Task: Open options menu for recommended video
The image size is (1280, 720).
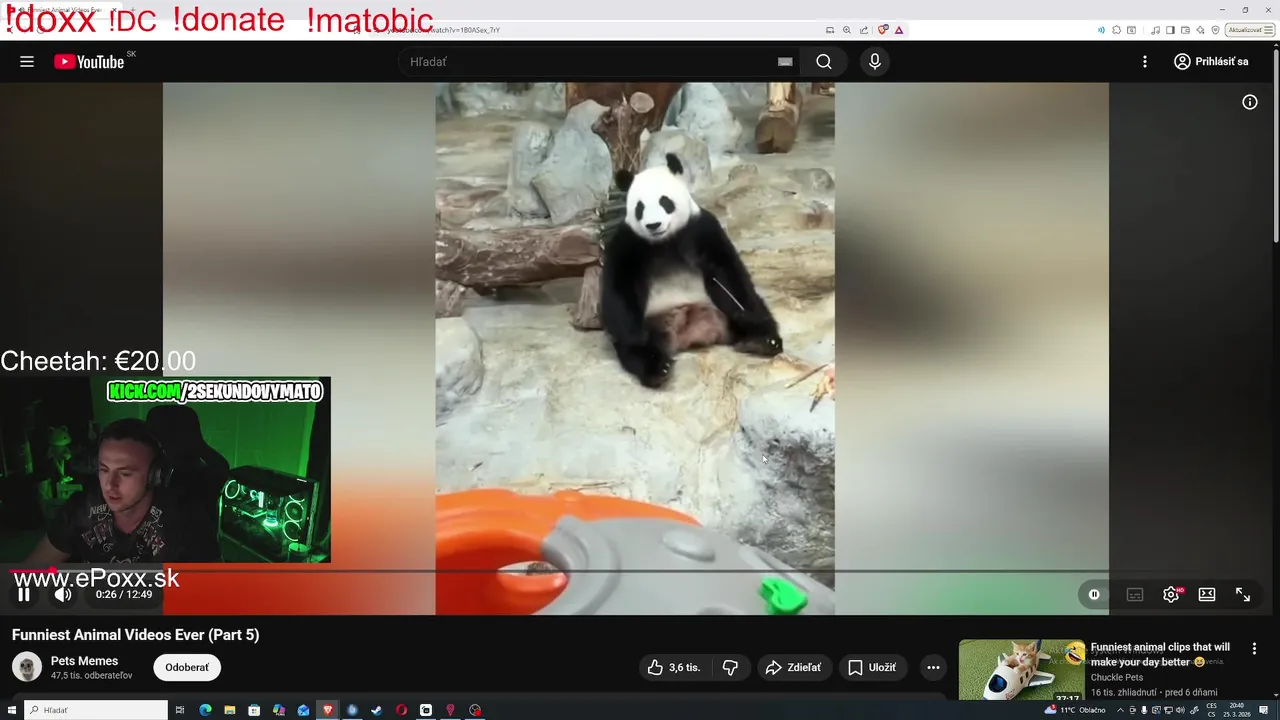Action: click(x=1254, y=649)
